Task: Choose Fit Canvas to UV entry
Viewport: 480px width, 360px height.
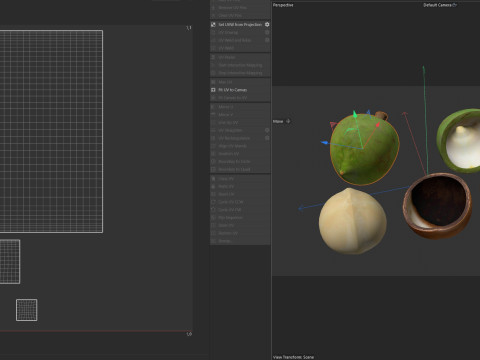Action: 233,98
